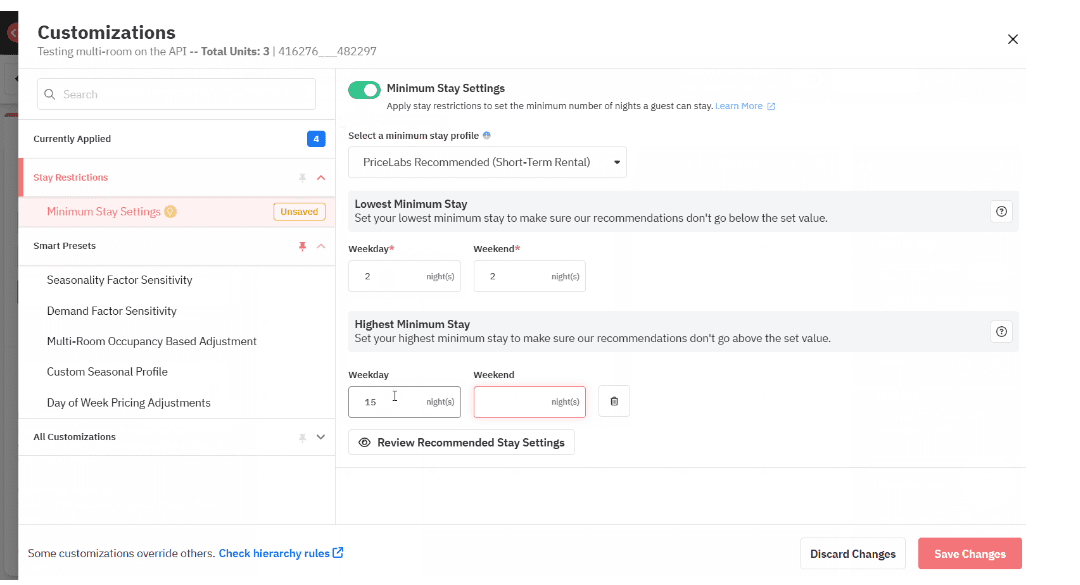Viewport: 1080px width, 585px height.
Task: Click info icon next to minimum stay profile label
Action: click(487, 135)
